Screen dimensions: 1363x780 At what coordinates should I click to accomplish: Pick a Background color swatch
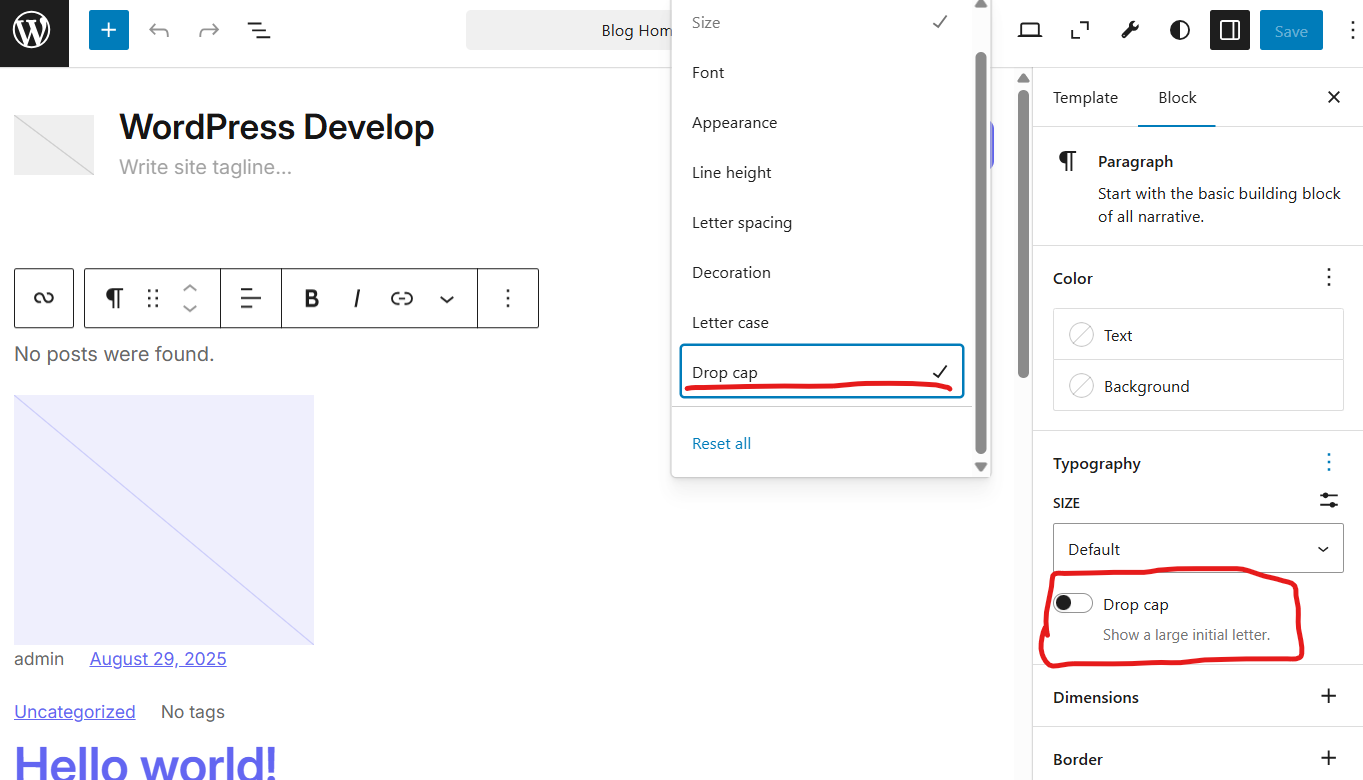pyautogui.click(x=1198, y=386)
